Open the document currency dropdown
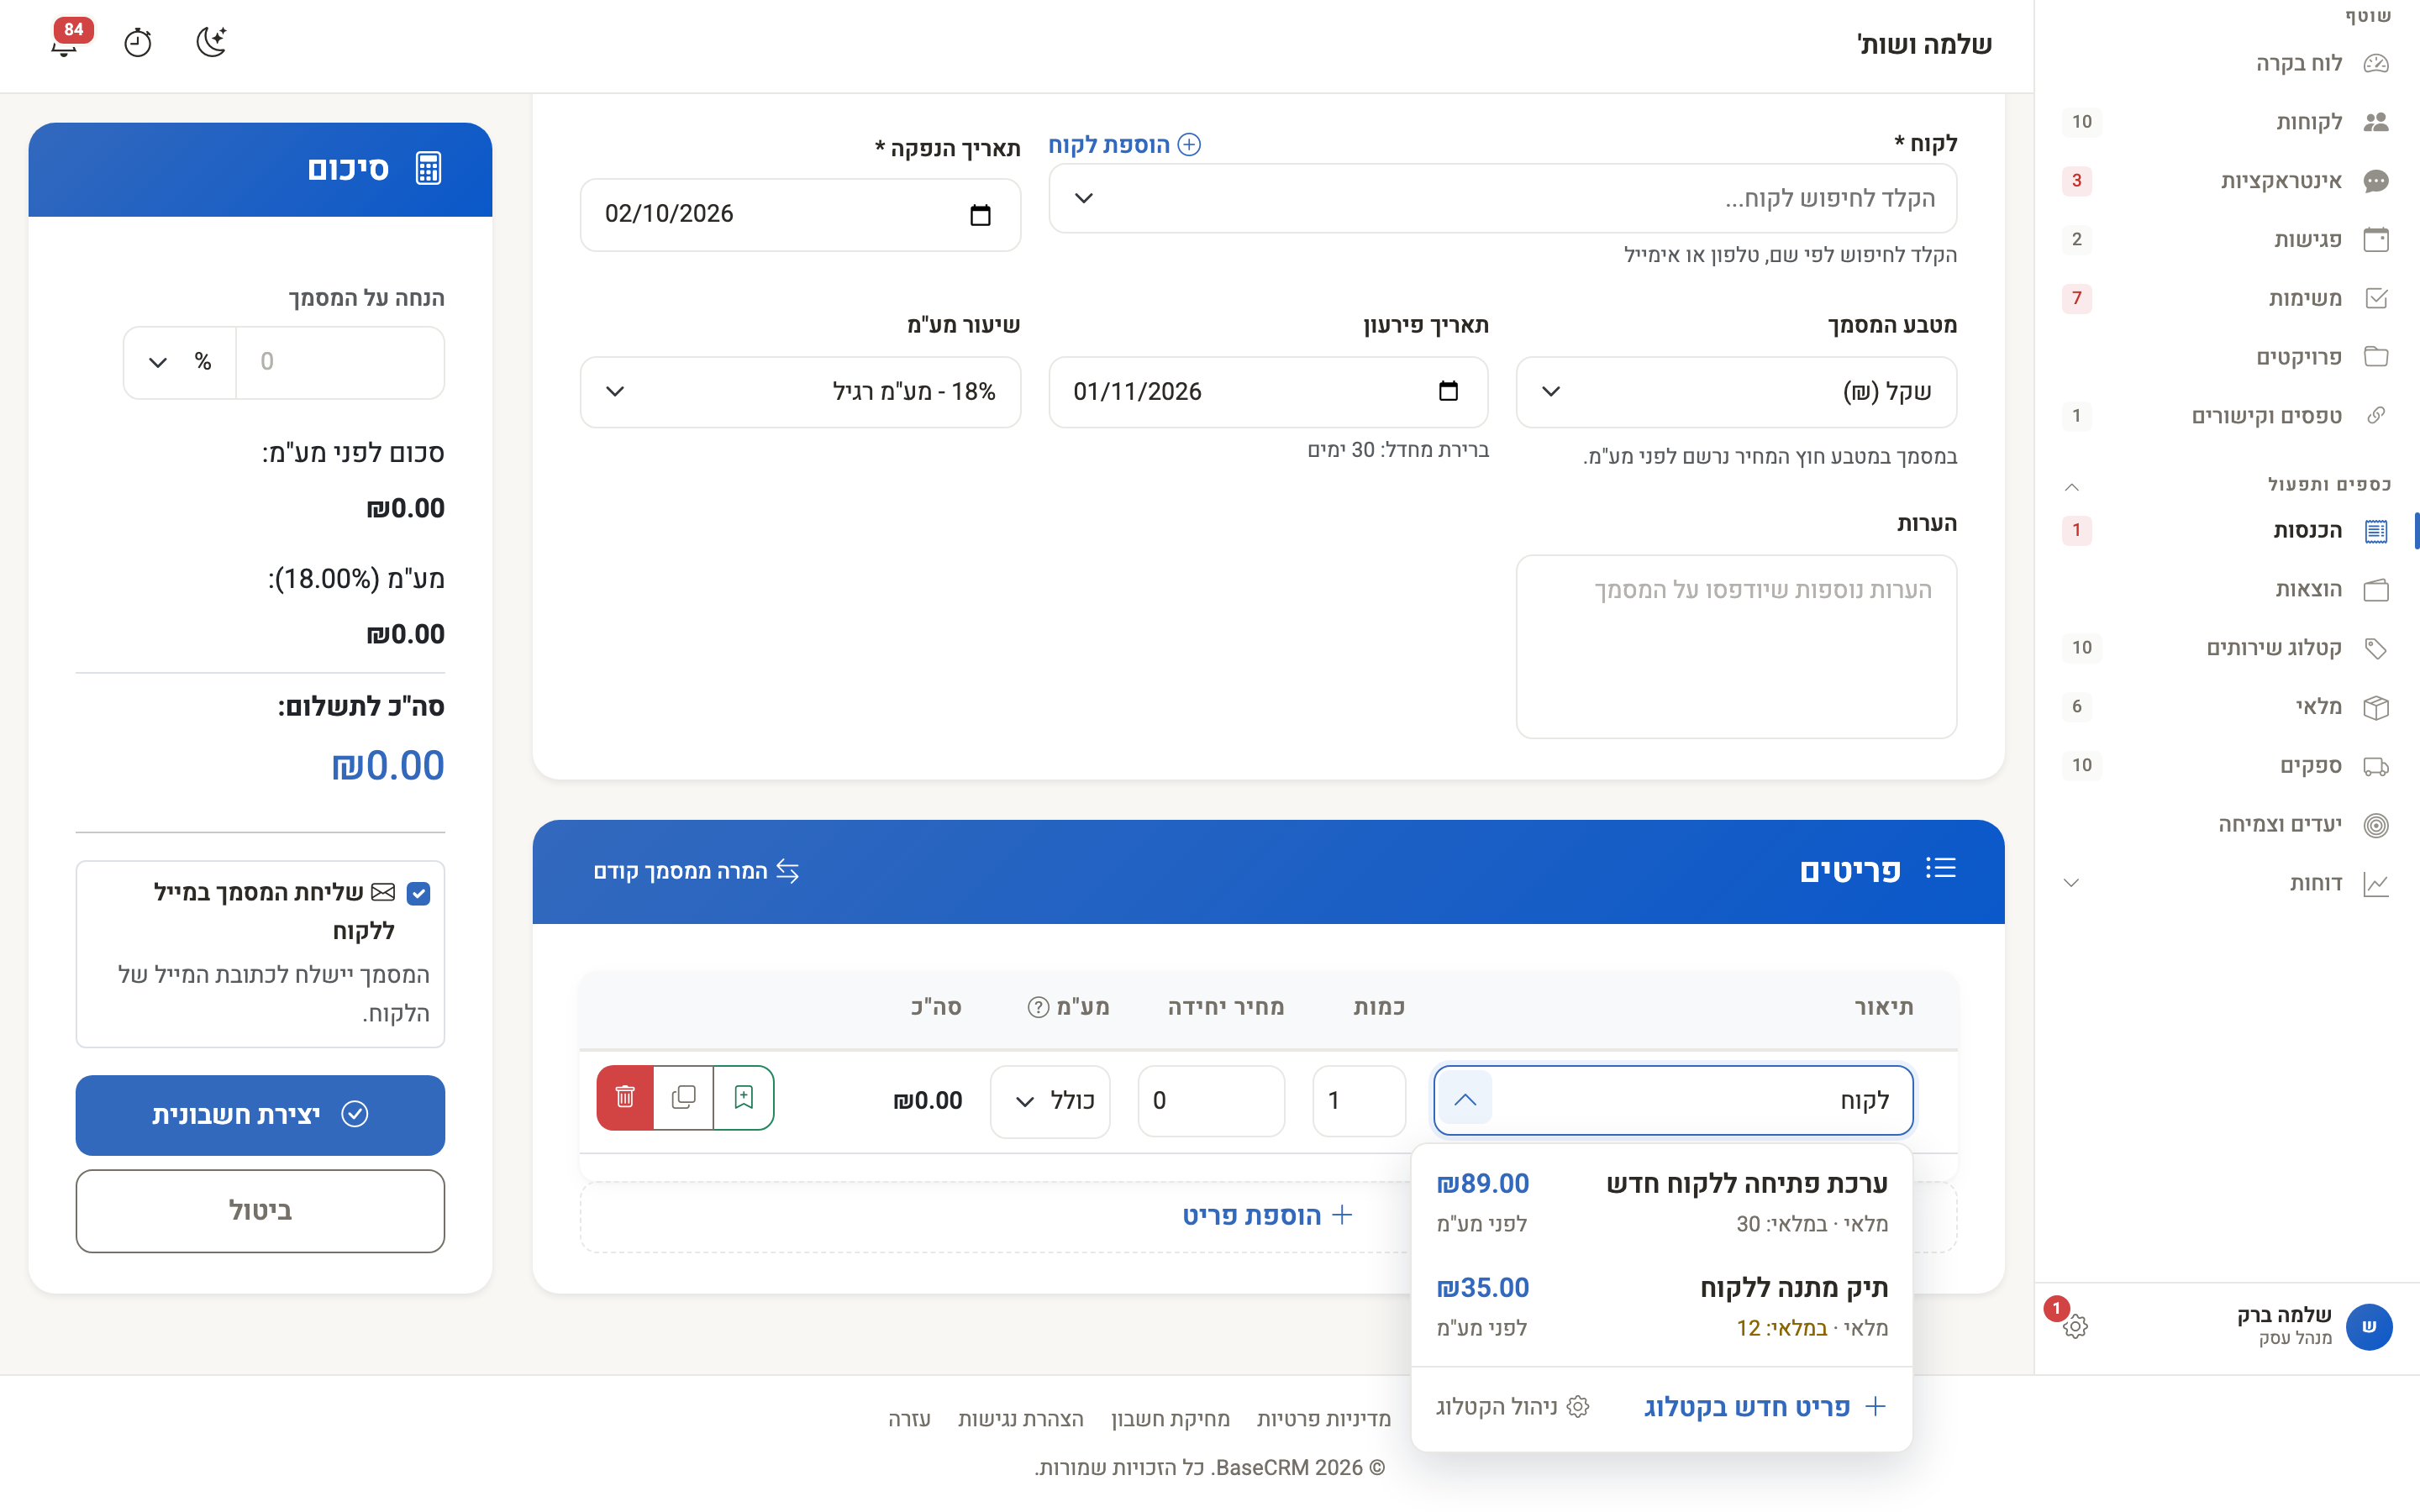Screen dimensions: 2420x1512 1736,392
